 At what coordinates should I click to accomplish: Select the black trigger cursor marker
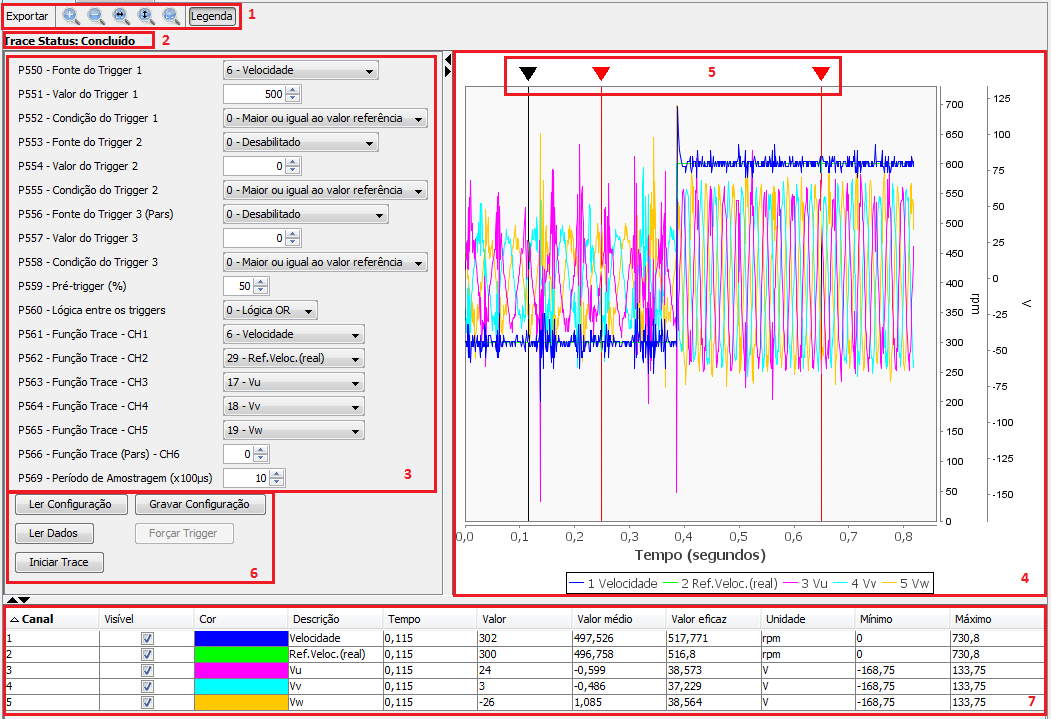[528, 73]
